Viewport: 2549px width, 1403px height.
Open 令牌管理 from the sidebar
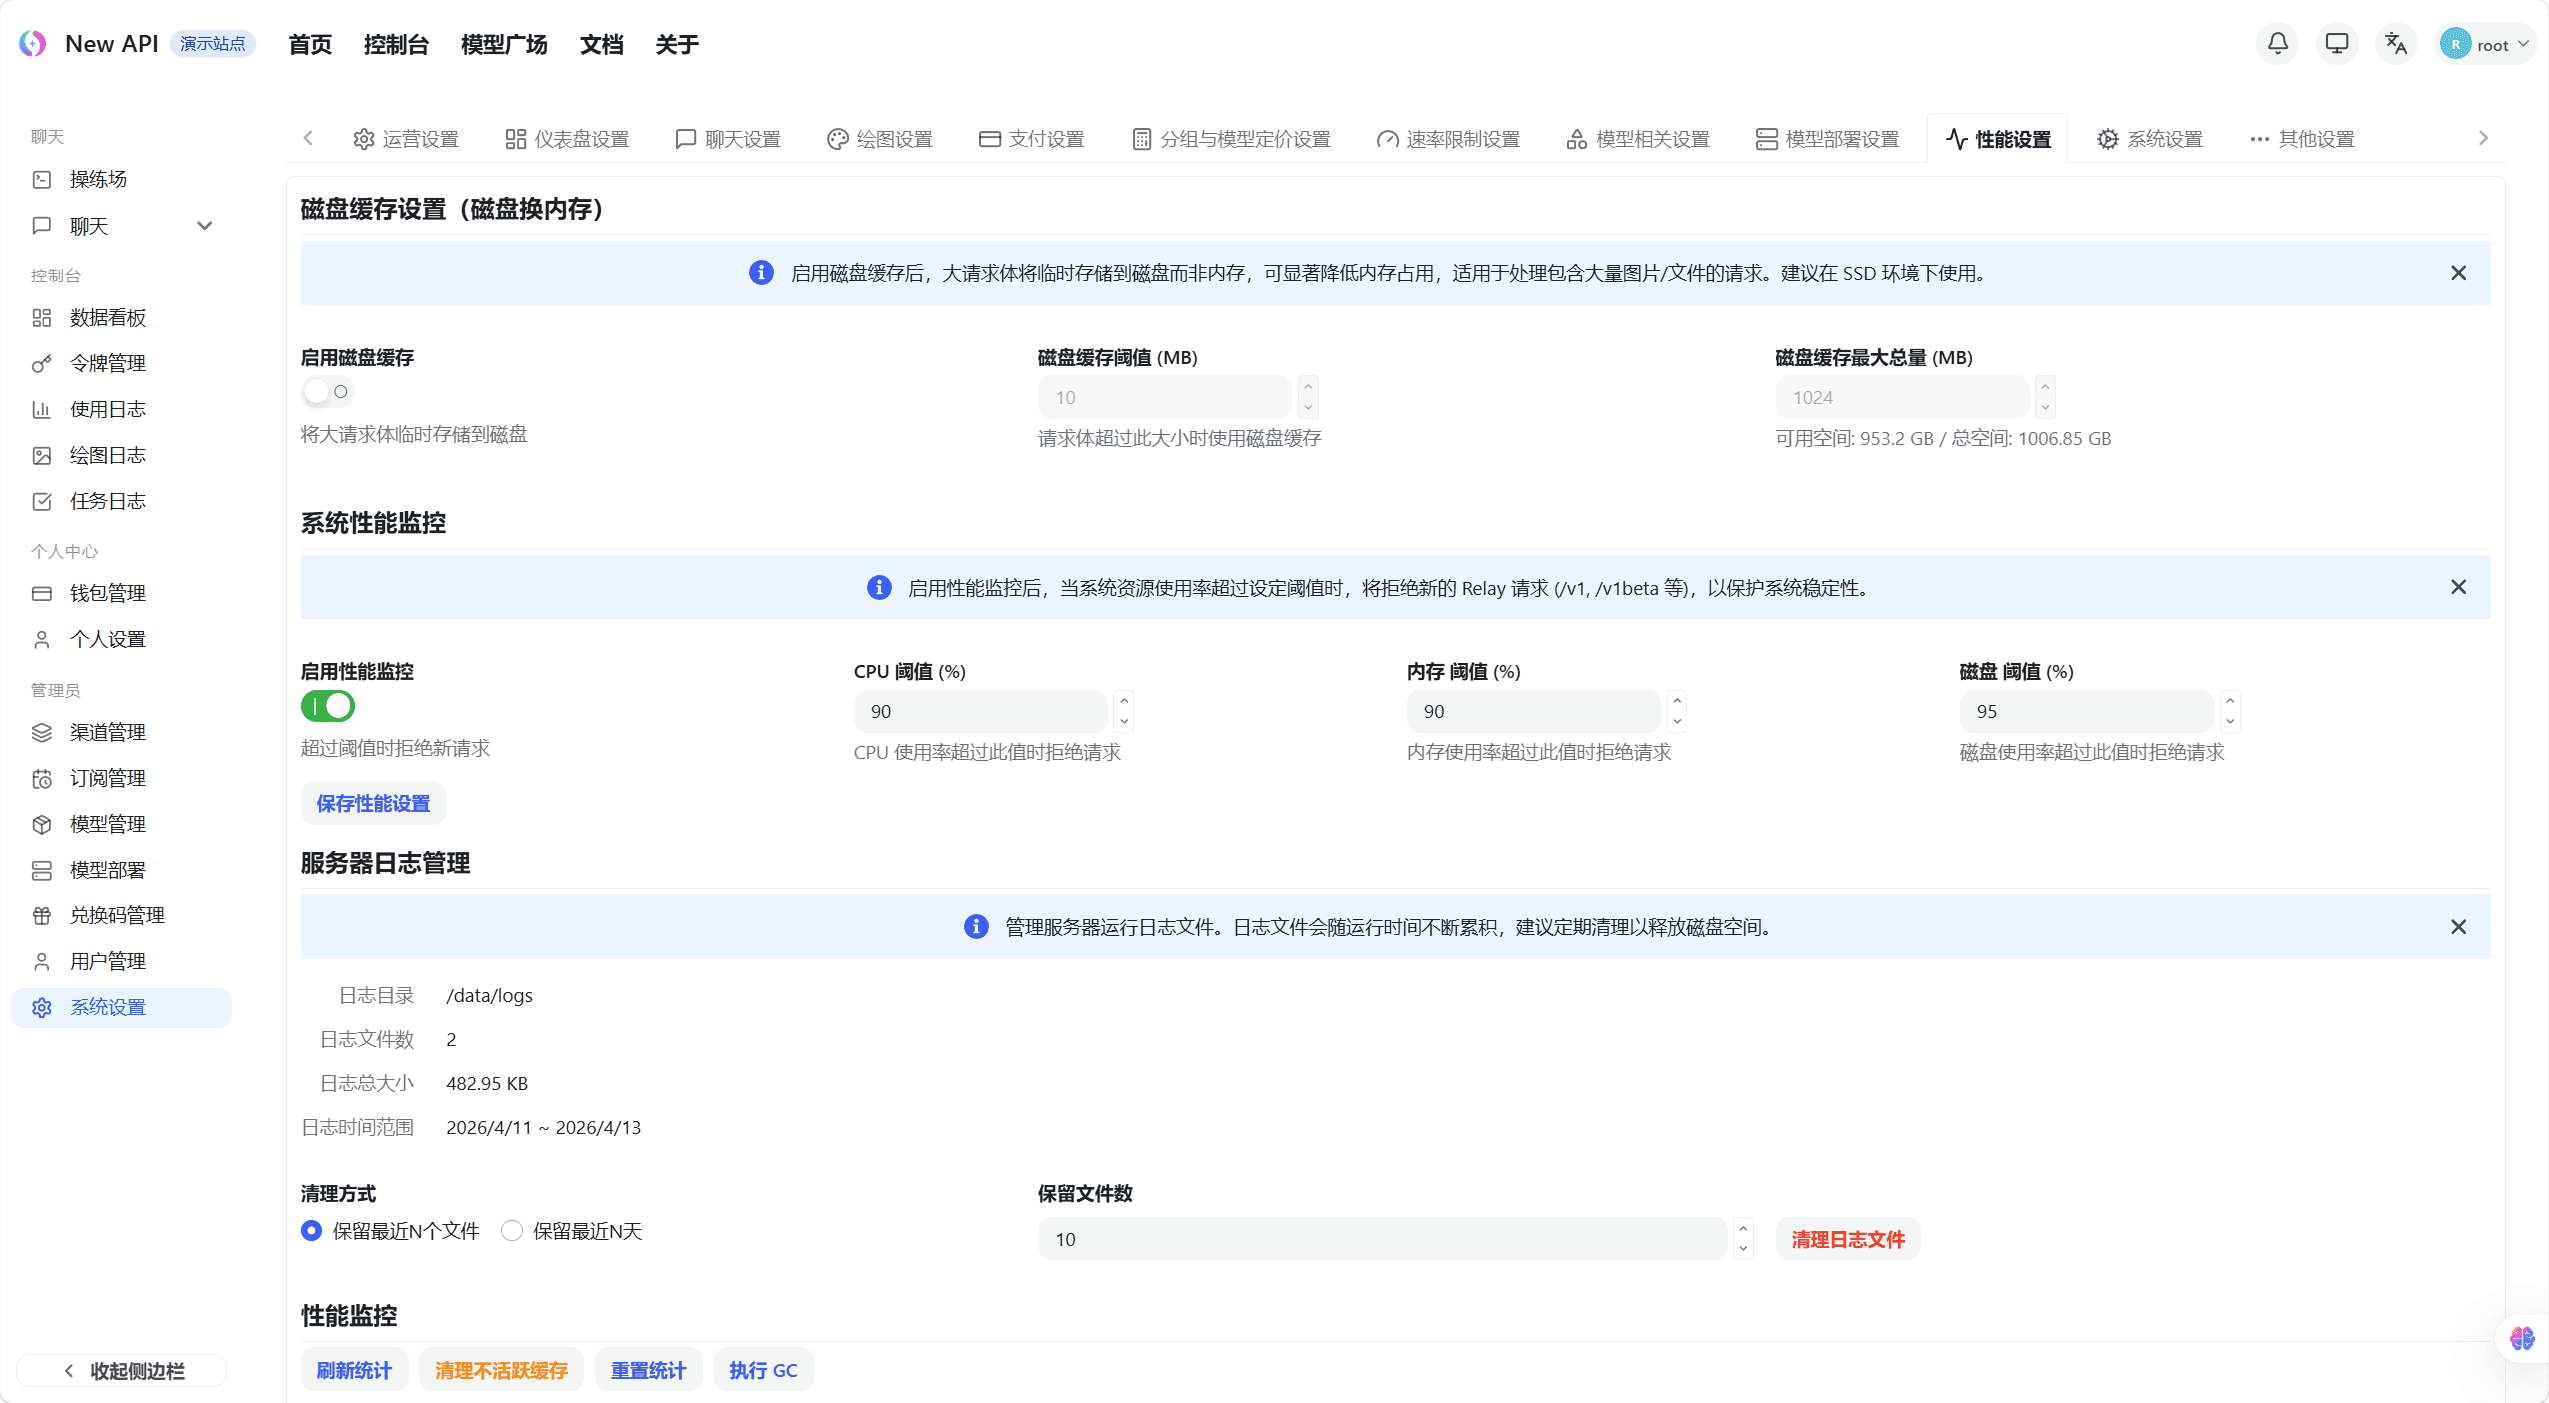point(106,362)
